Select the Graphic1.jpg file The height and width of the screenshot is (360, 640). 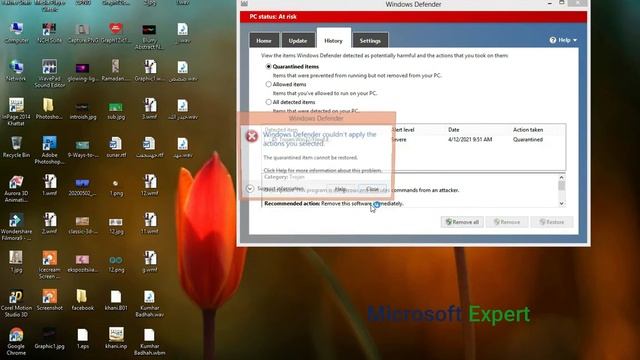(49, 338)
